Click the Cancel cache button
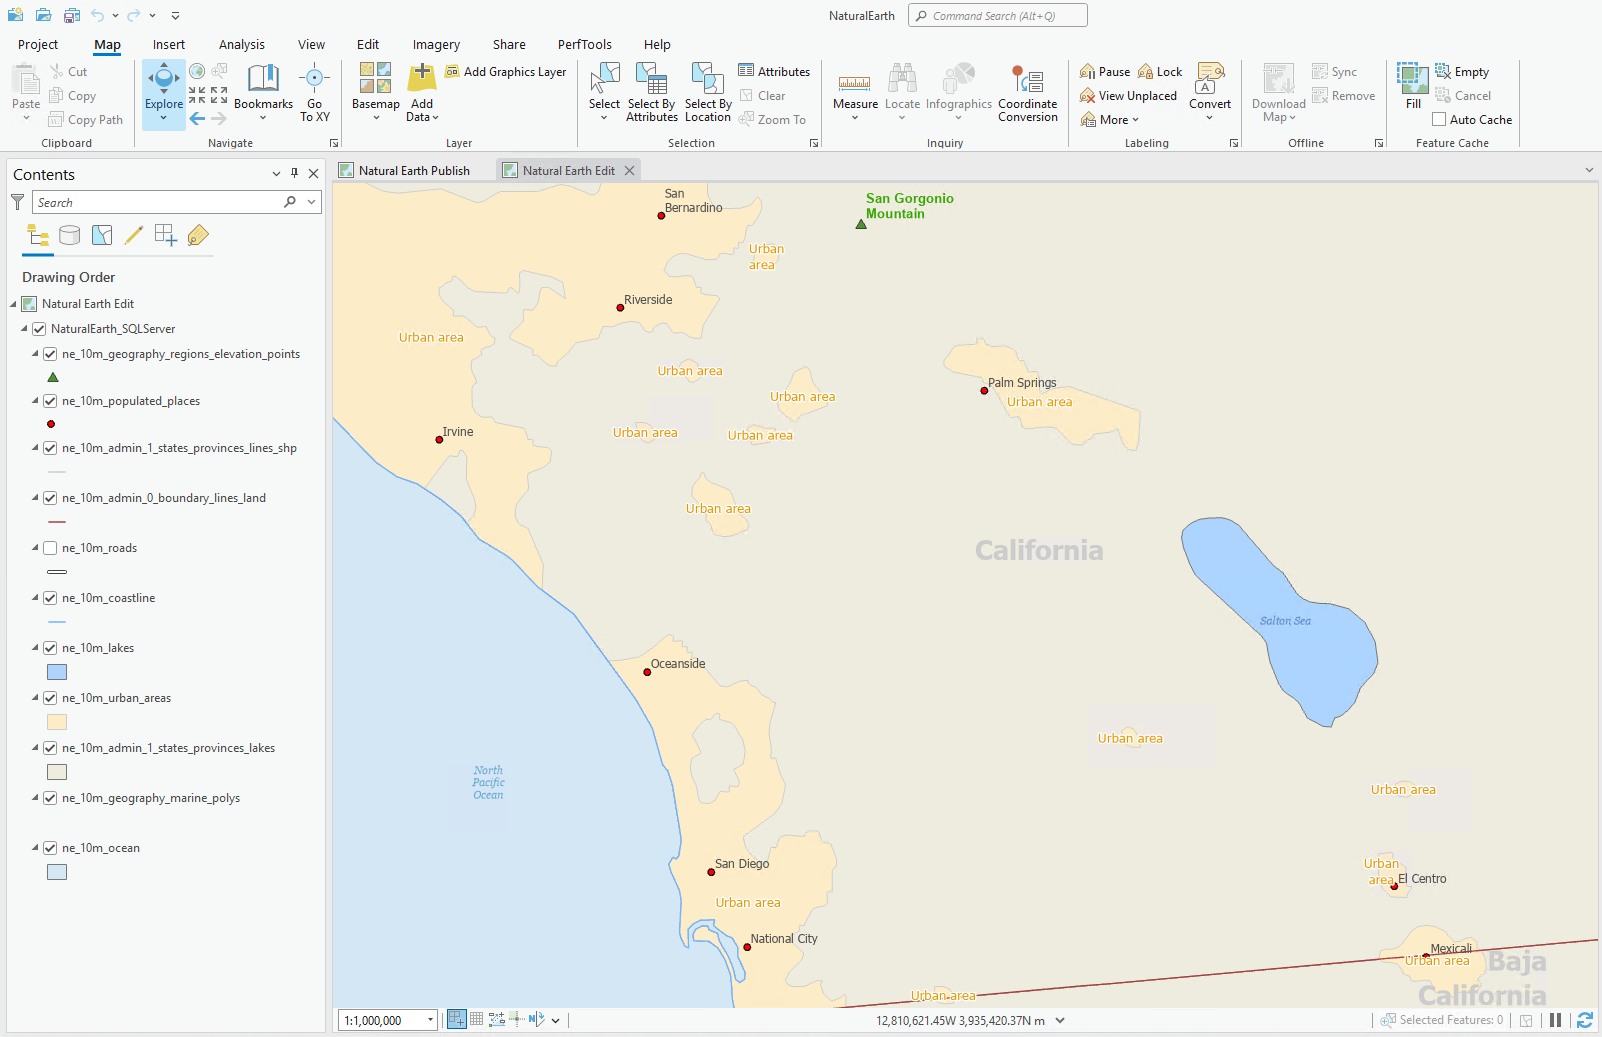The width and height of the screenshot is (1602, 1037). click(x=1463, y=96)
